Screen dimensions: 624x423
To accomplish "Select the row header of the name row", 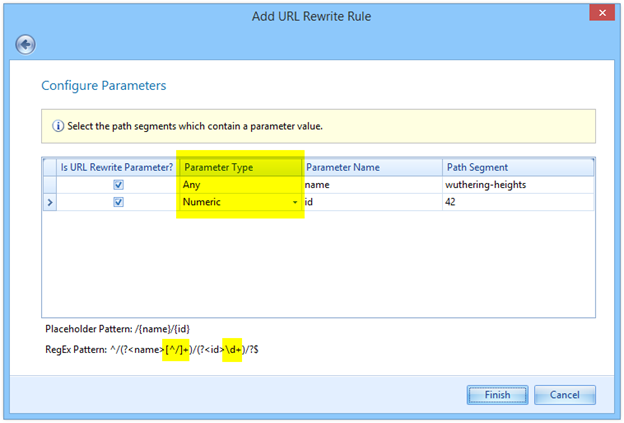I will [50, 185].
